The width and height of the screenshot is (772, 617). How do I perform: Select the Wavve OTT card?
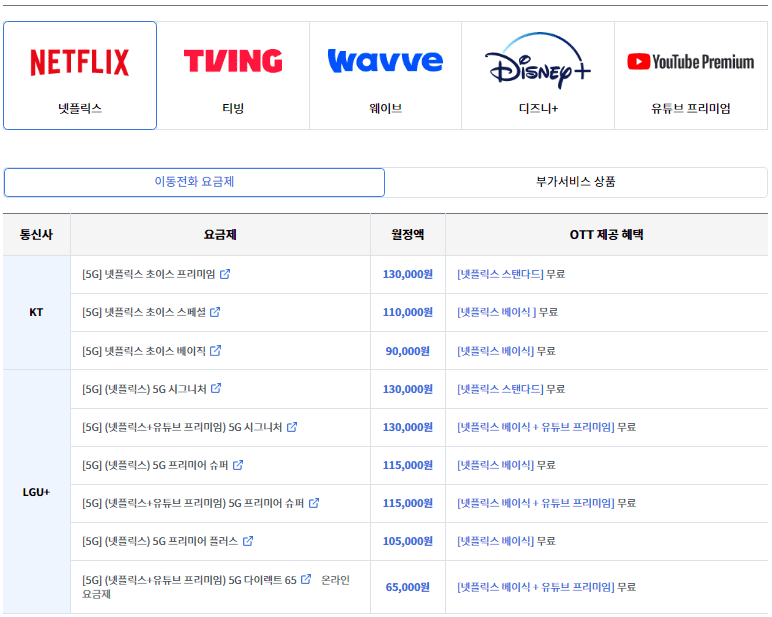coord(386,75)
